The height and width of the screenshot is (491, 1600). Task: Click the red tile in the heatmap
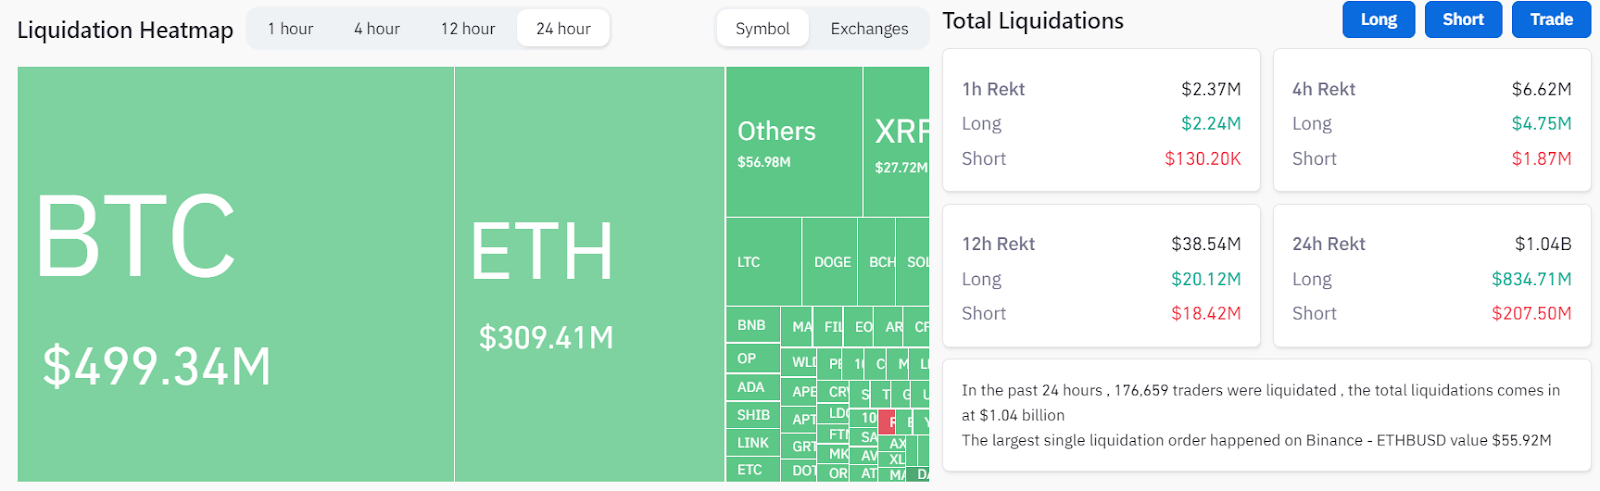(887, 422)
